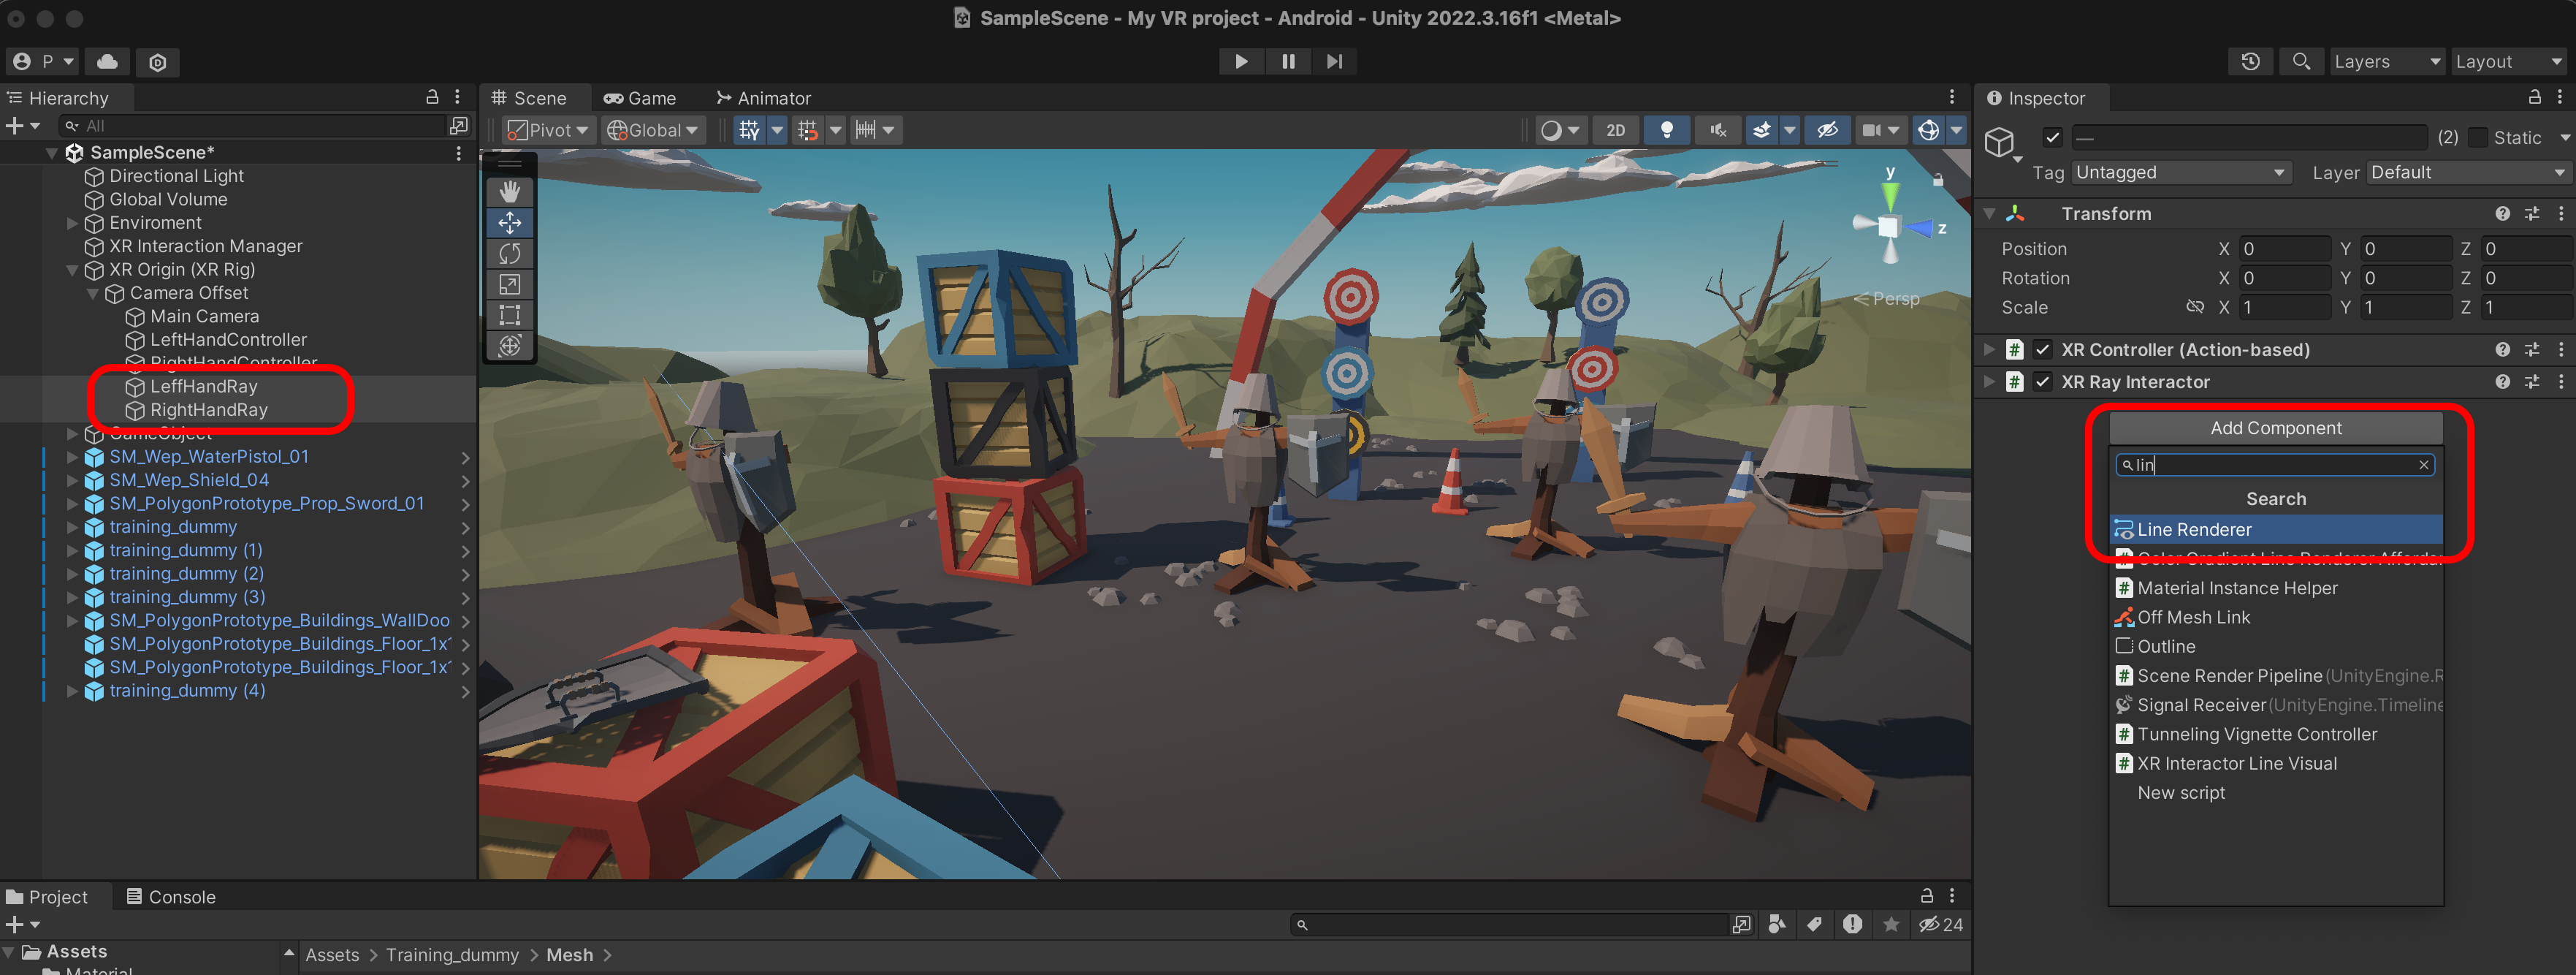Screen dimensions: 2576x975
Task: Toggle scene lighting bulb icon
Action: point(1666,130)
